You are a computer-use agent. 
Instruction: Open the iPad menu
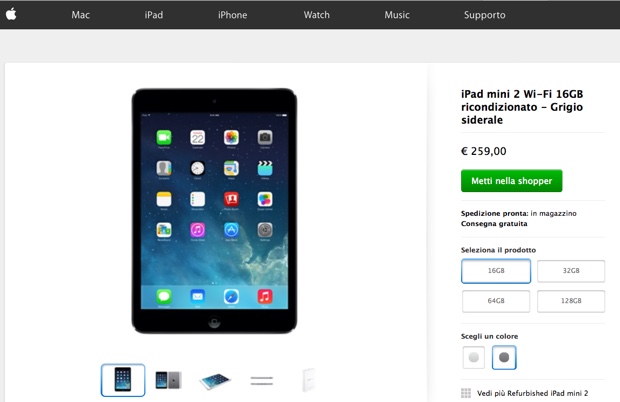coord(153,15)
